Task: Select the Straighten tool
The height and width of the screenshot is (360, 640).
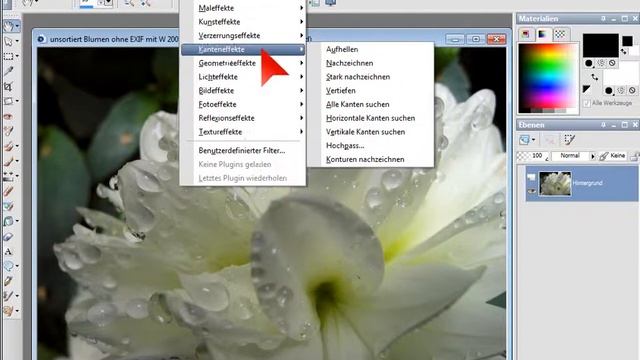Action: [x=8, y=101]
